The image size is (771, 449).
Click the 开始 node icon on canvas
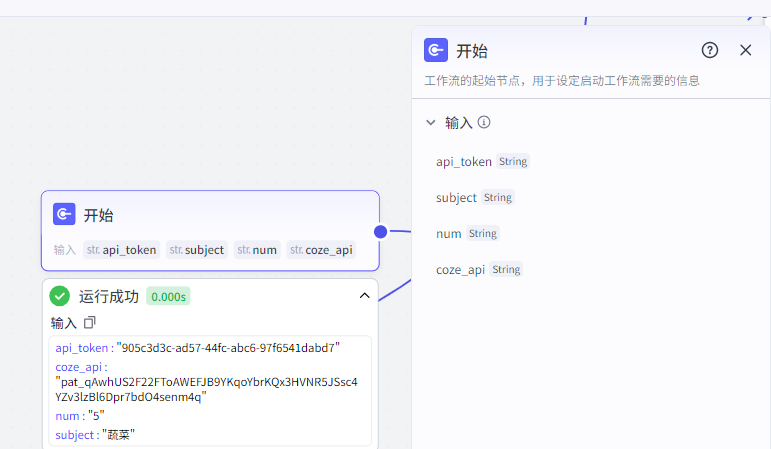coord(64,214)
